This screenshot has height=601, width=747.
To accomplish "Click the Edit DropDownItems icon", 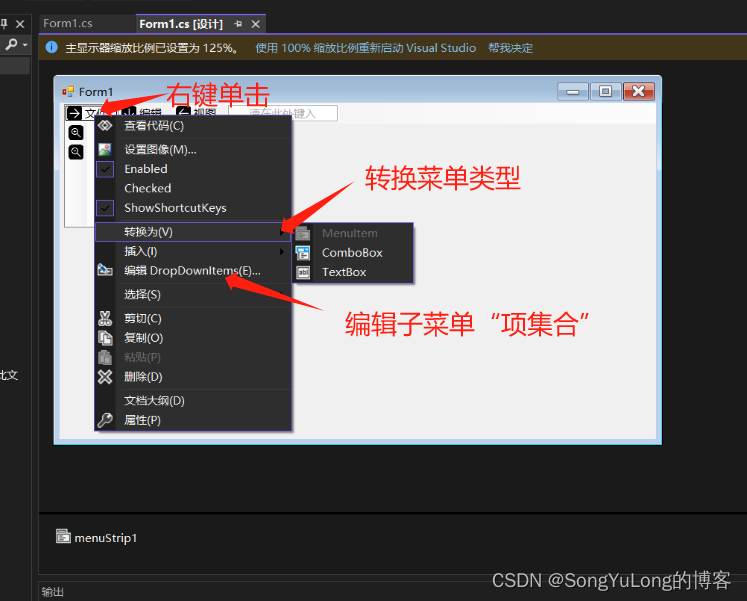I will coord(105,270).
